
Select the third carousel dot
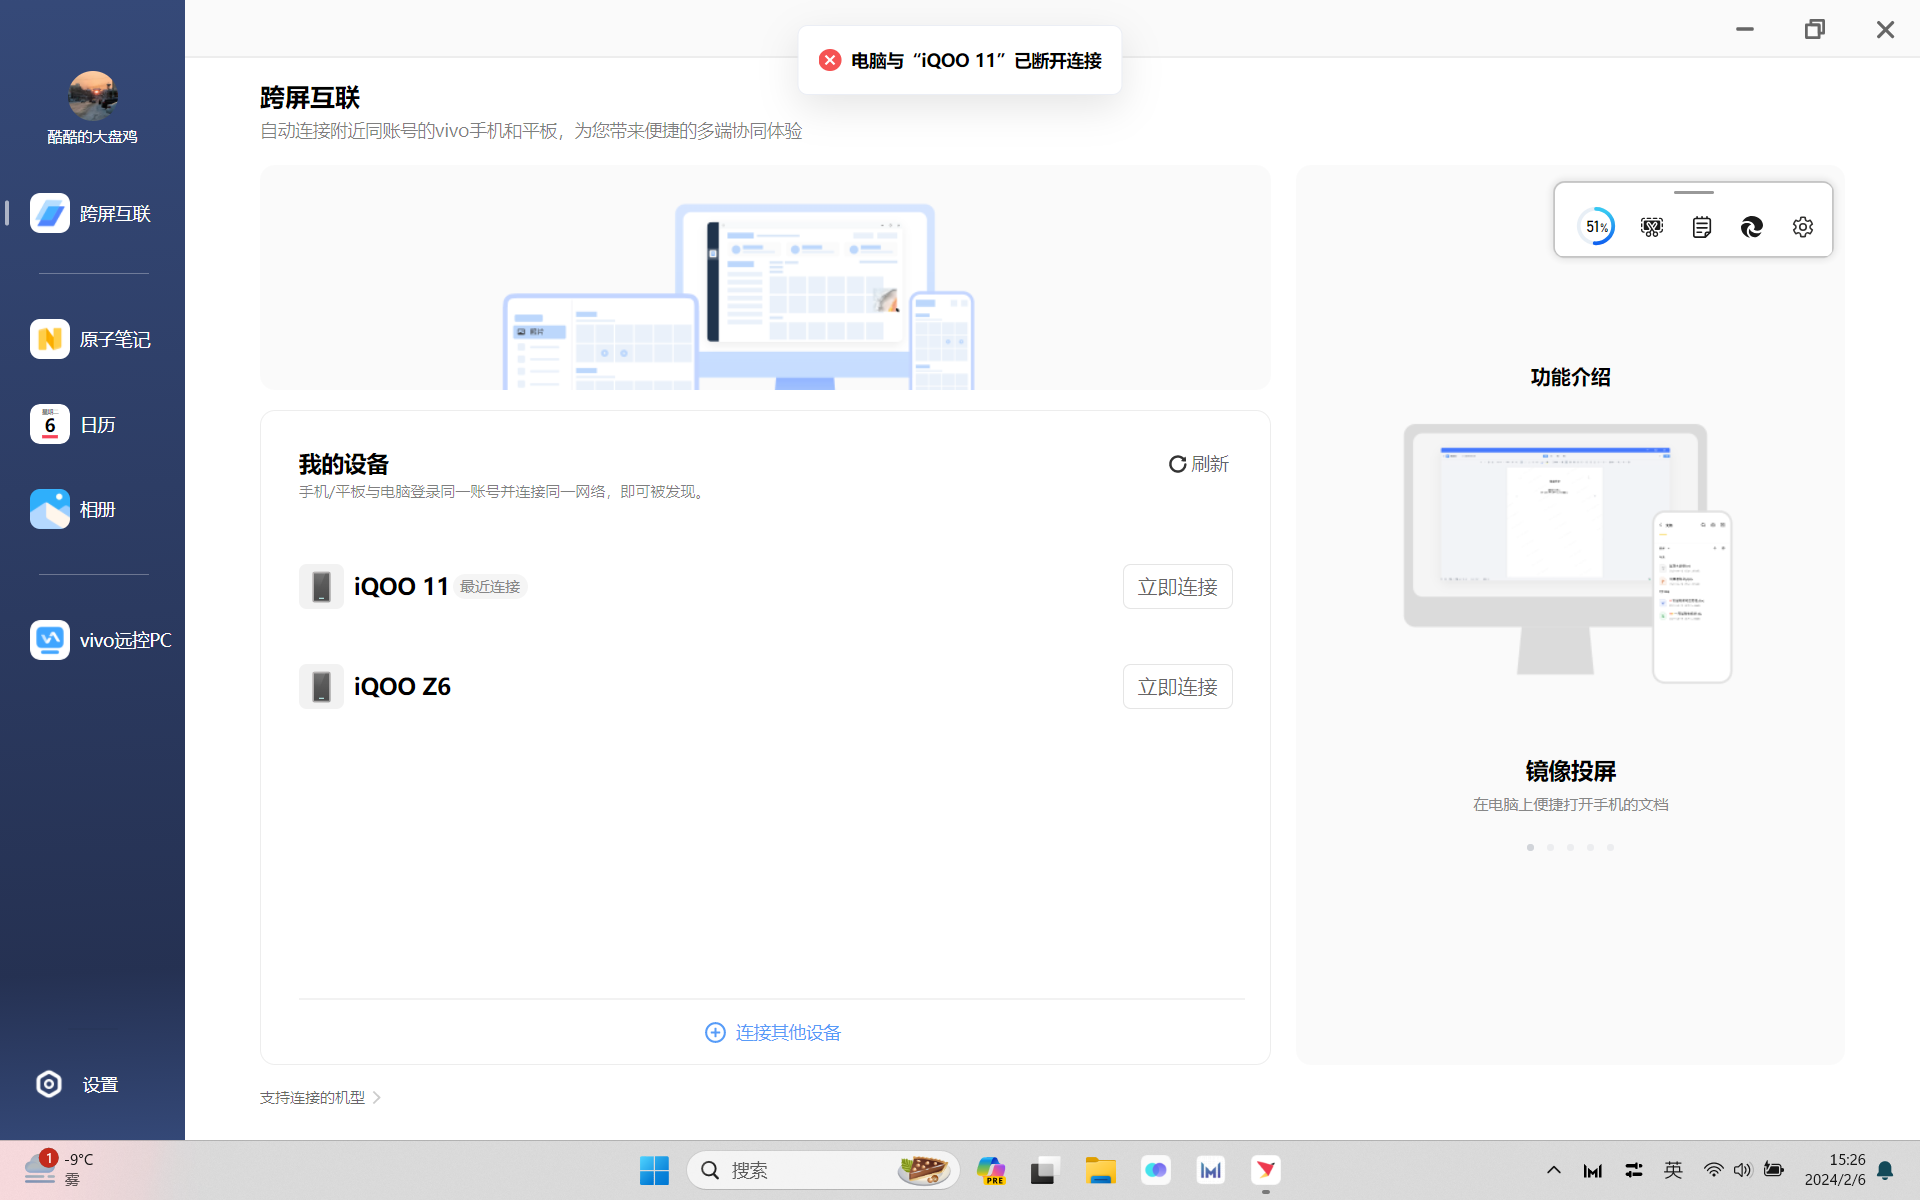pos(1570,847)
